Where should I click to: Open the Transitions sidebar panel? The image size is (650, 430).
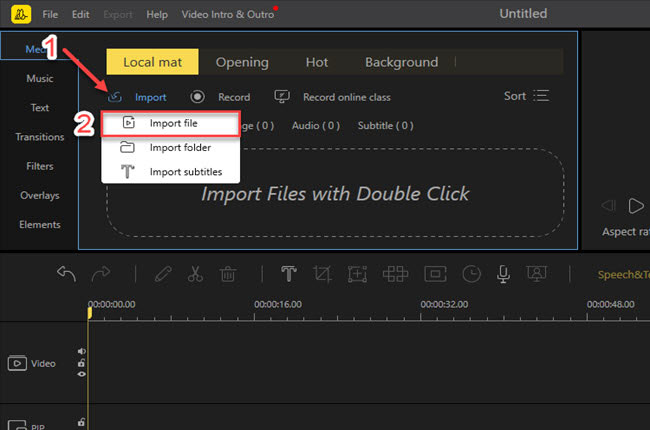tap(40, 137)
